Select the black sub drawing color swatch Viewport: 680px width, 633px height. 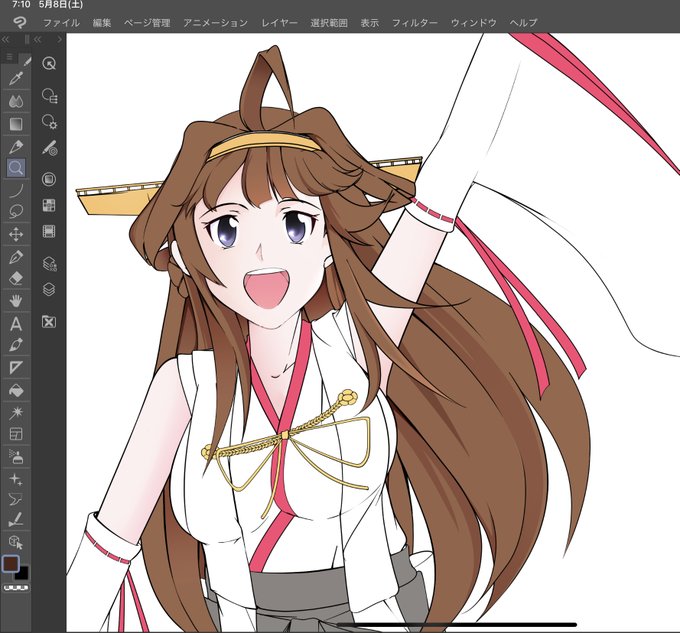pos(22,574)
